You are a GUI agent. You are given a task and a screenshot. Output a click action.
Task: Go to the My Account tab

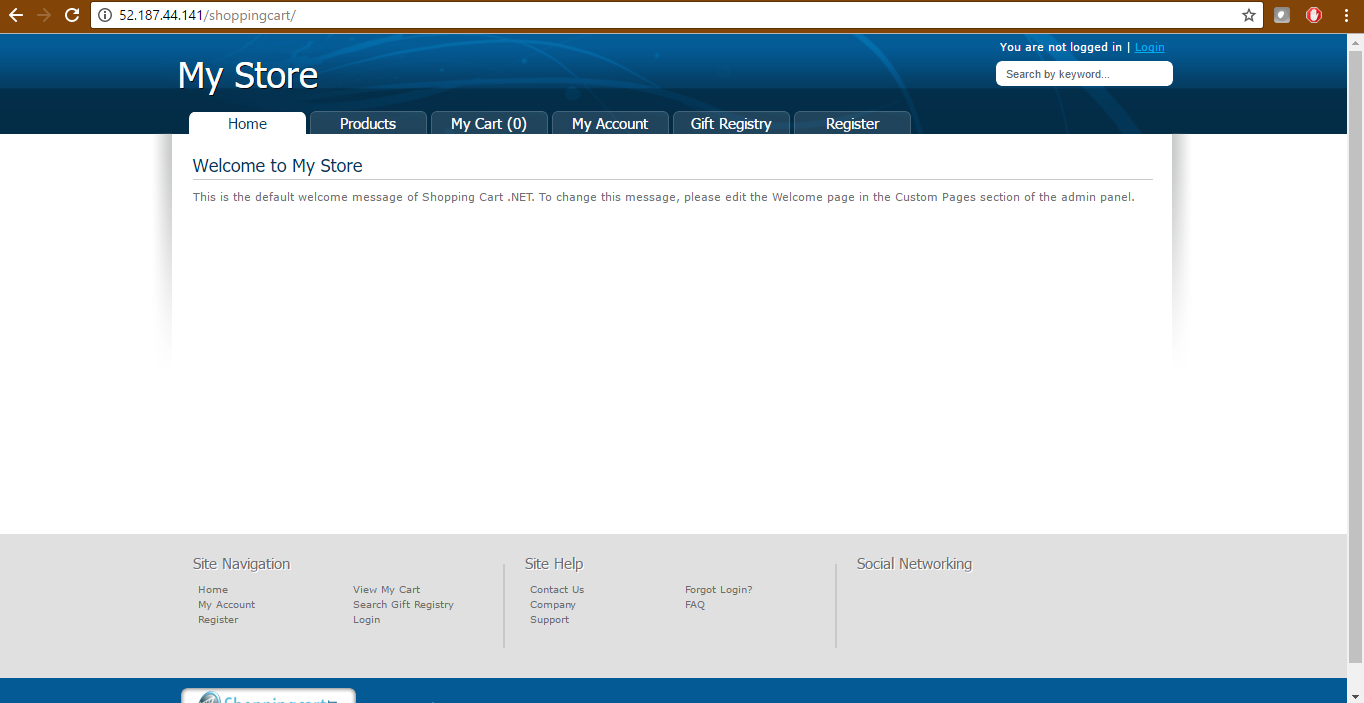point(610,123)
